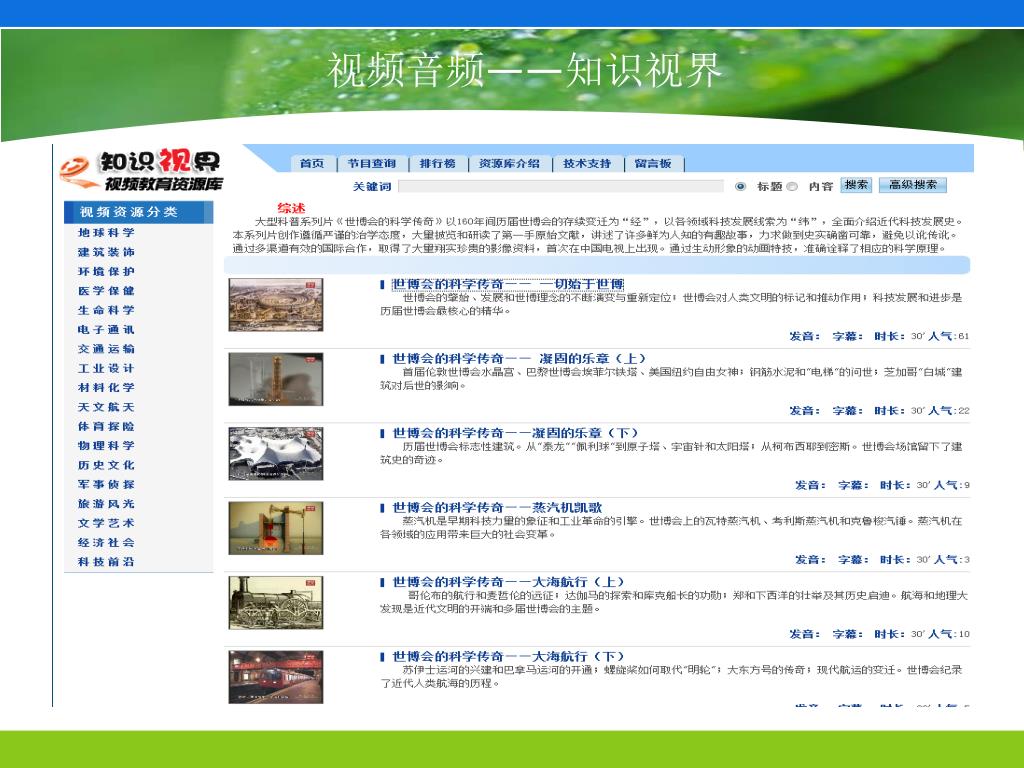The height and width of the screenshot is (768, 1024).
Task: Go to the 生命科学 category
Action: coord(106,310)
